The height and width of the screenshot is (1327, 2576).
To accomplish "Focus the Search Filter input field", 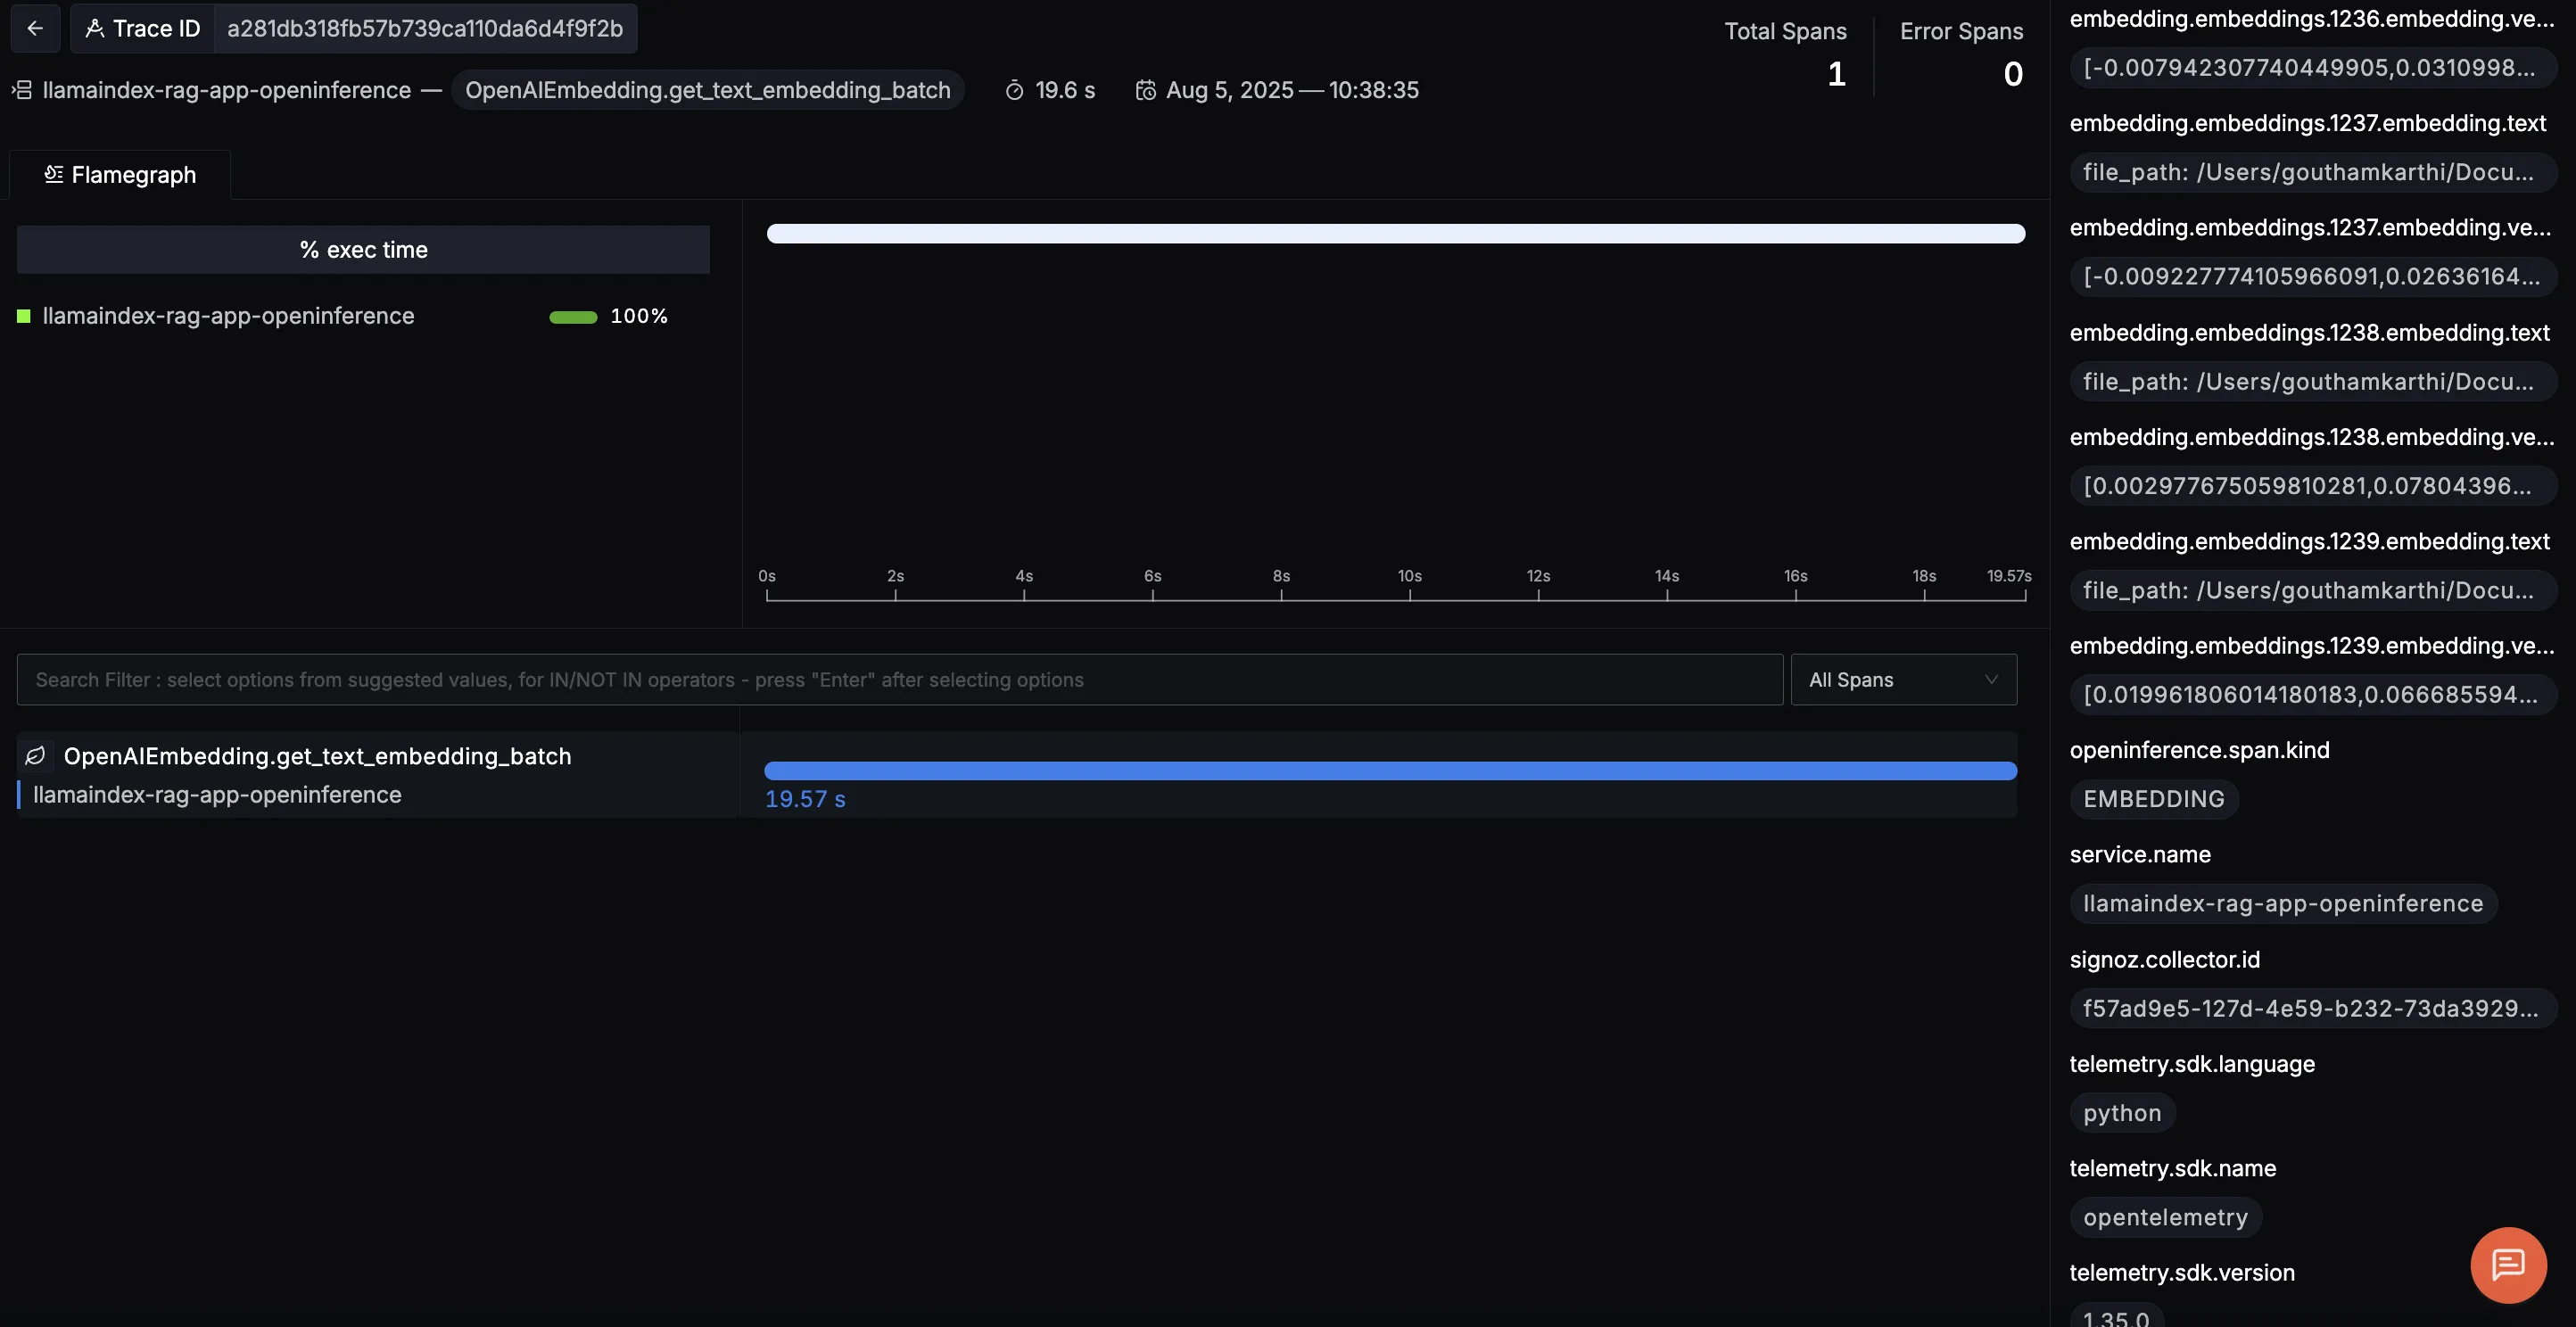I will click(x=900, y=680).
